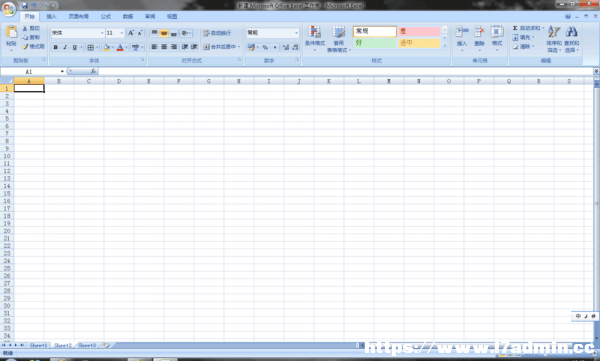Select the Sheet2 worksheet tab
This screenshot has height=361, width=600.
click(63, 345)
